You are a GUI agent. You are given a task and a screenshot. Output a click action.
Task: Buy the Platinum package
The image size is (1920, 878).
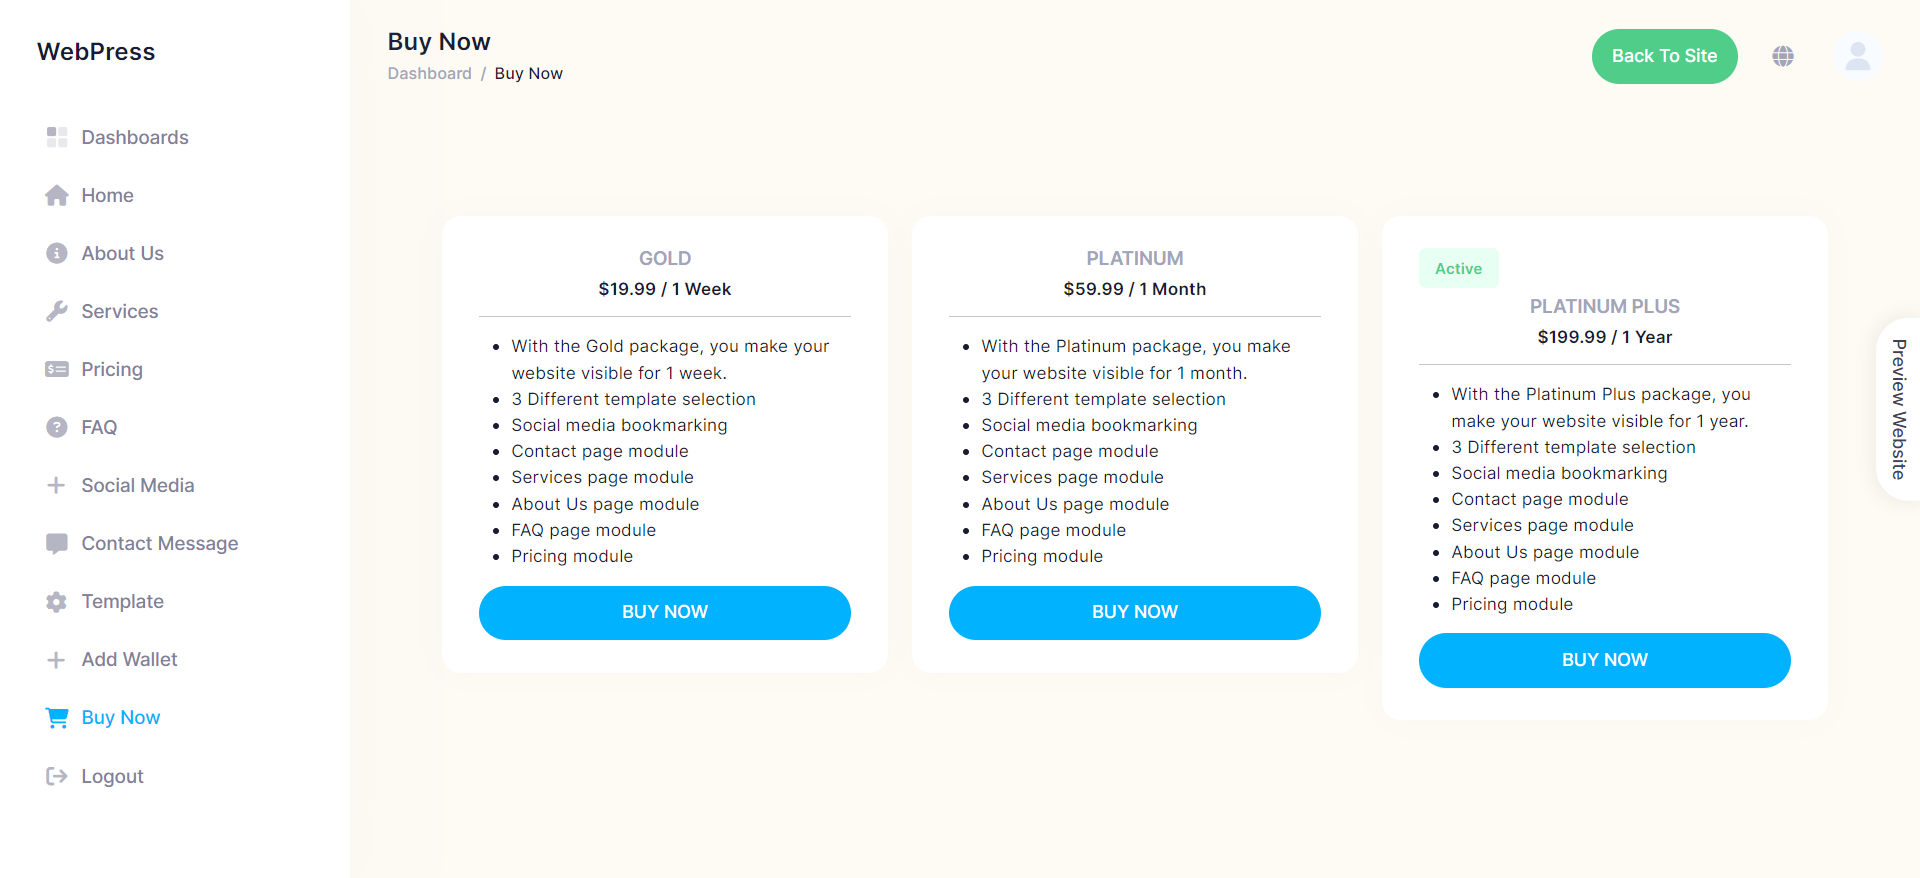coord(1134,612)
